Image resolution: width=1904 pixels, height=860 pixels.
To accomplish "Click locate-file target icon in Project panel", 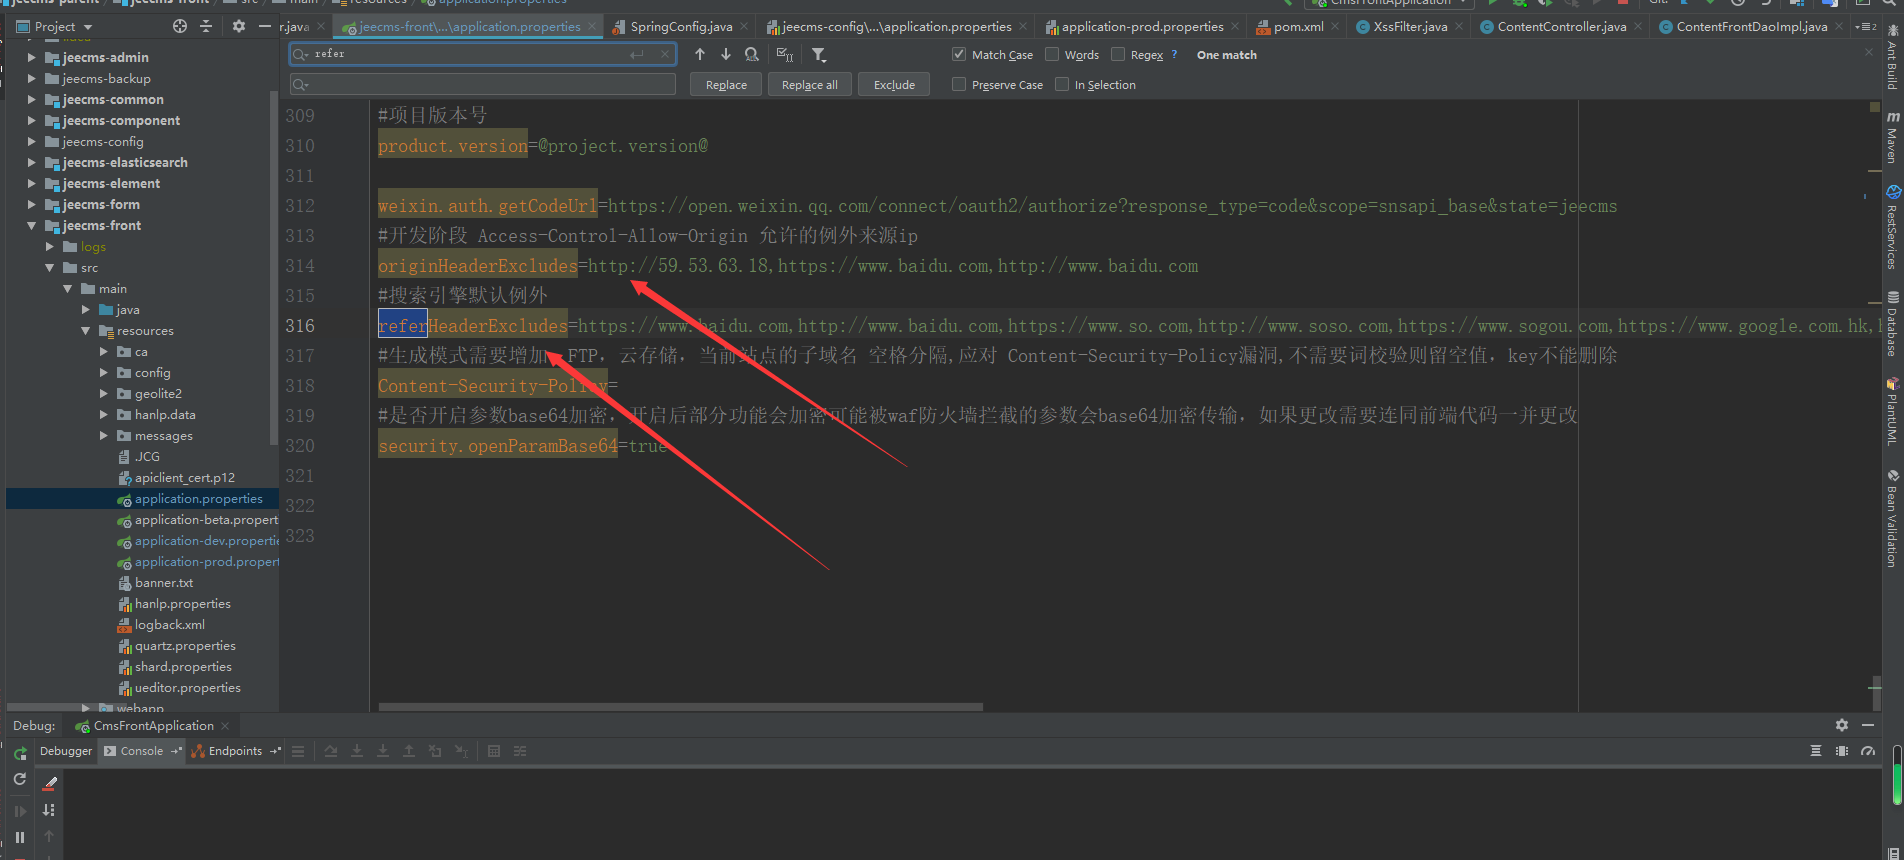I will (x=180, y=27).
